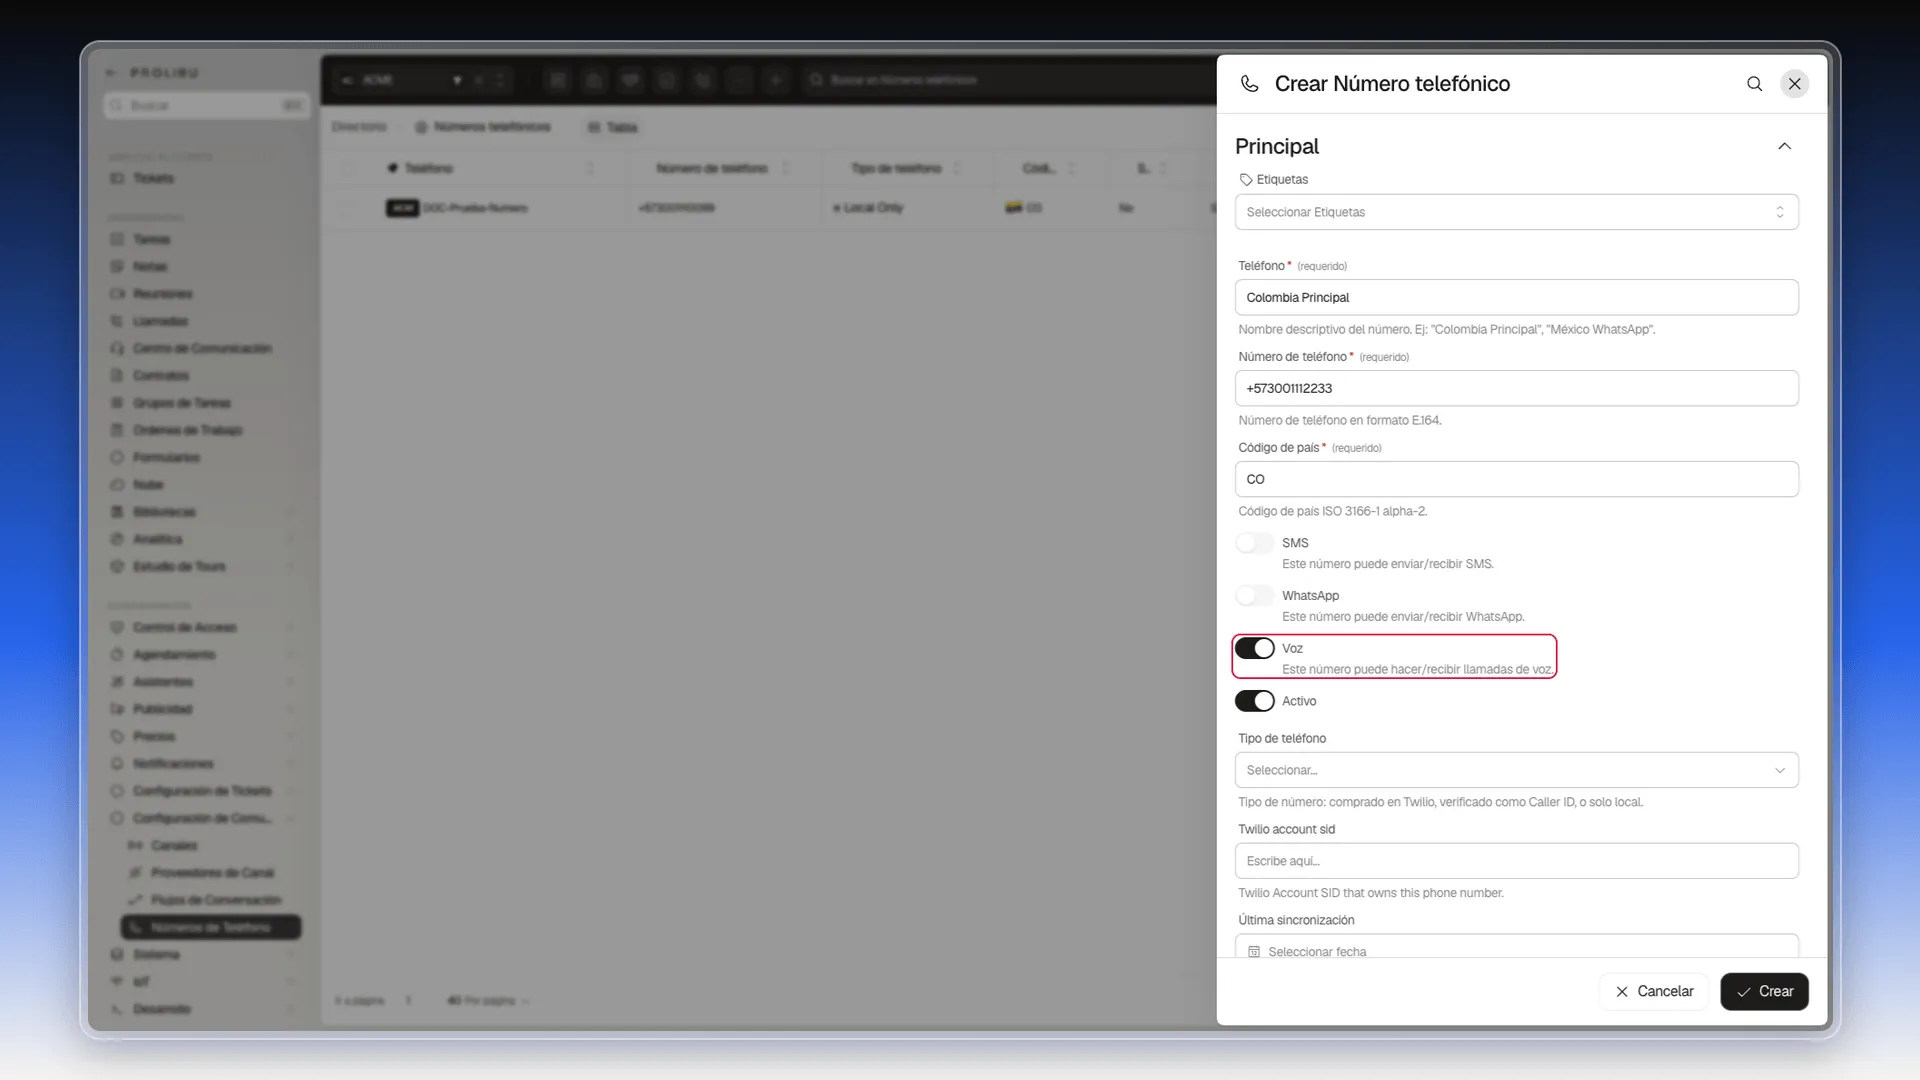
Task: Open Tickets in the sidebar
Action: (x=153, y=178)
